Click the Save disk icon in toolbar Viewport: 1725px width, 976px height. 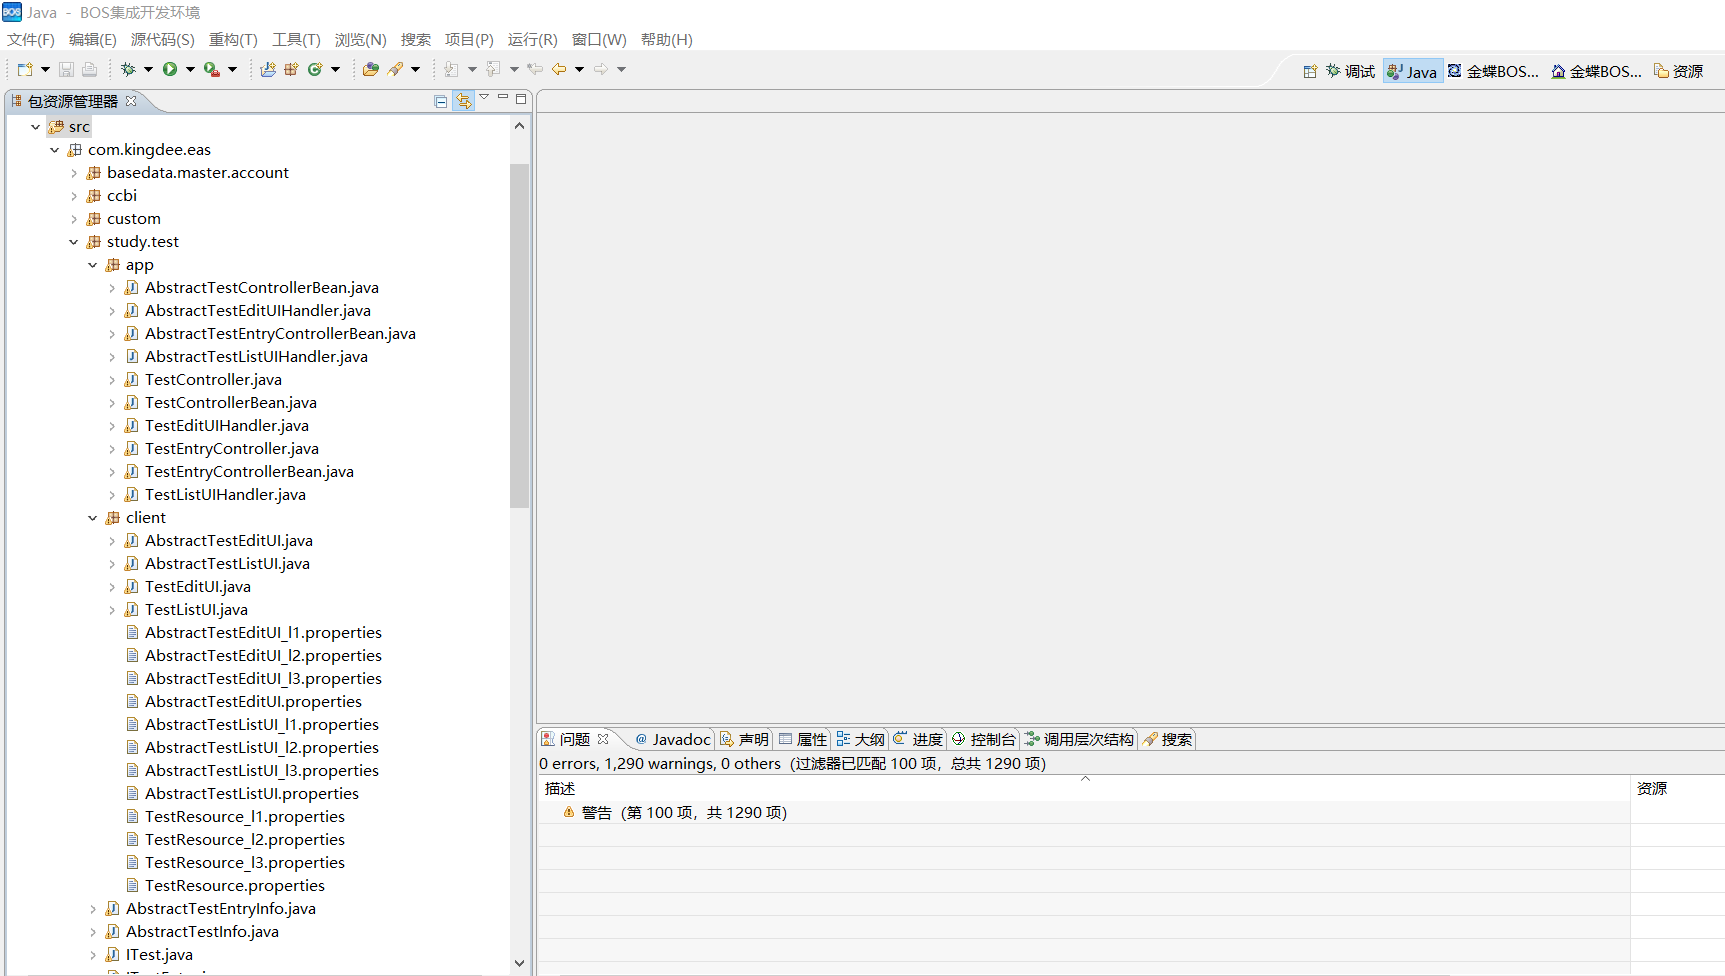pos(66,69)
